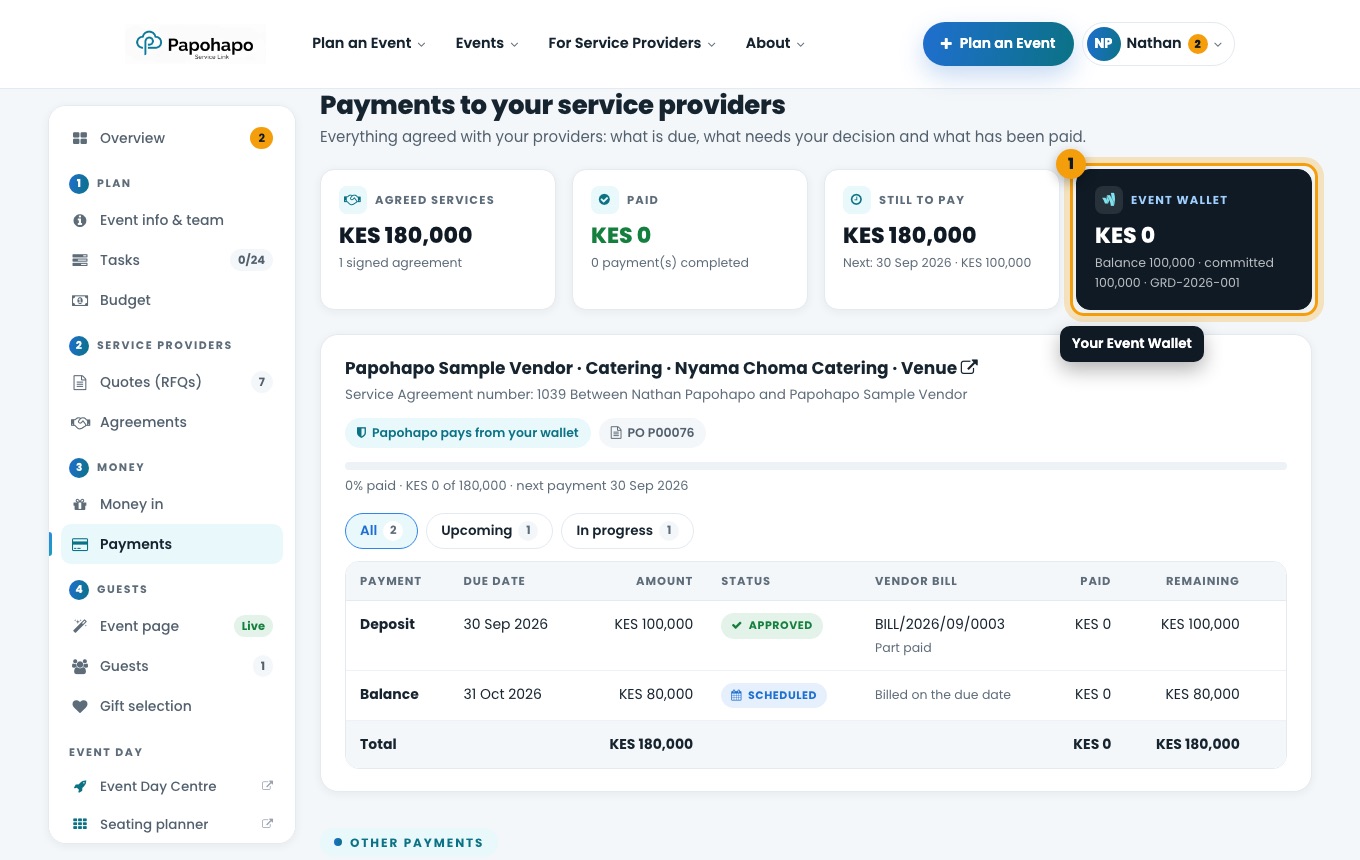Image resolution: width=1360 pixels, height=860 pixels.
Task: Click external link icon on Seating planner
Action: coord(267,824)
